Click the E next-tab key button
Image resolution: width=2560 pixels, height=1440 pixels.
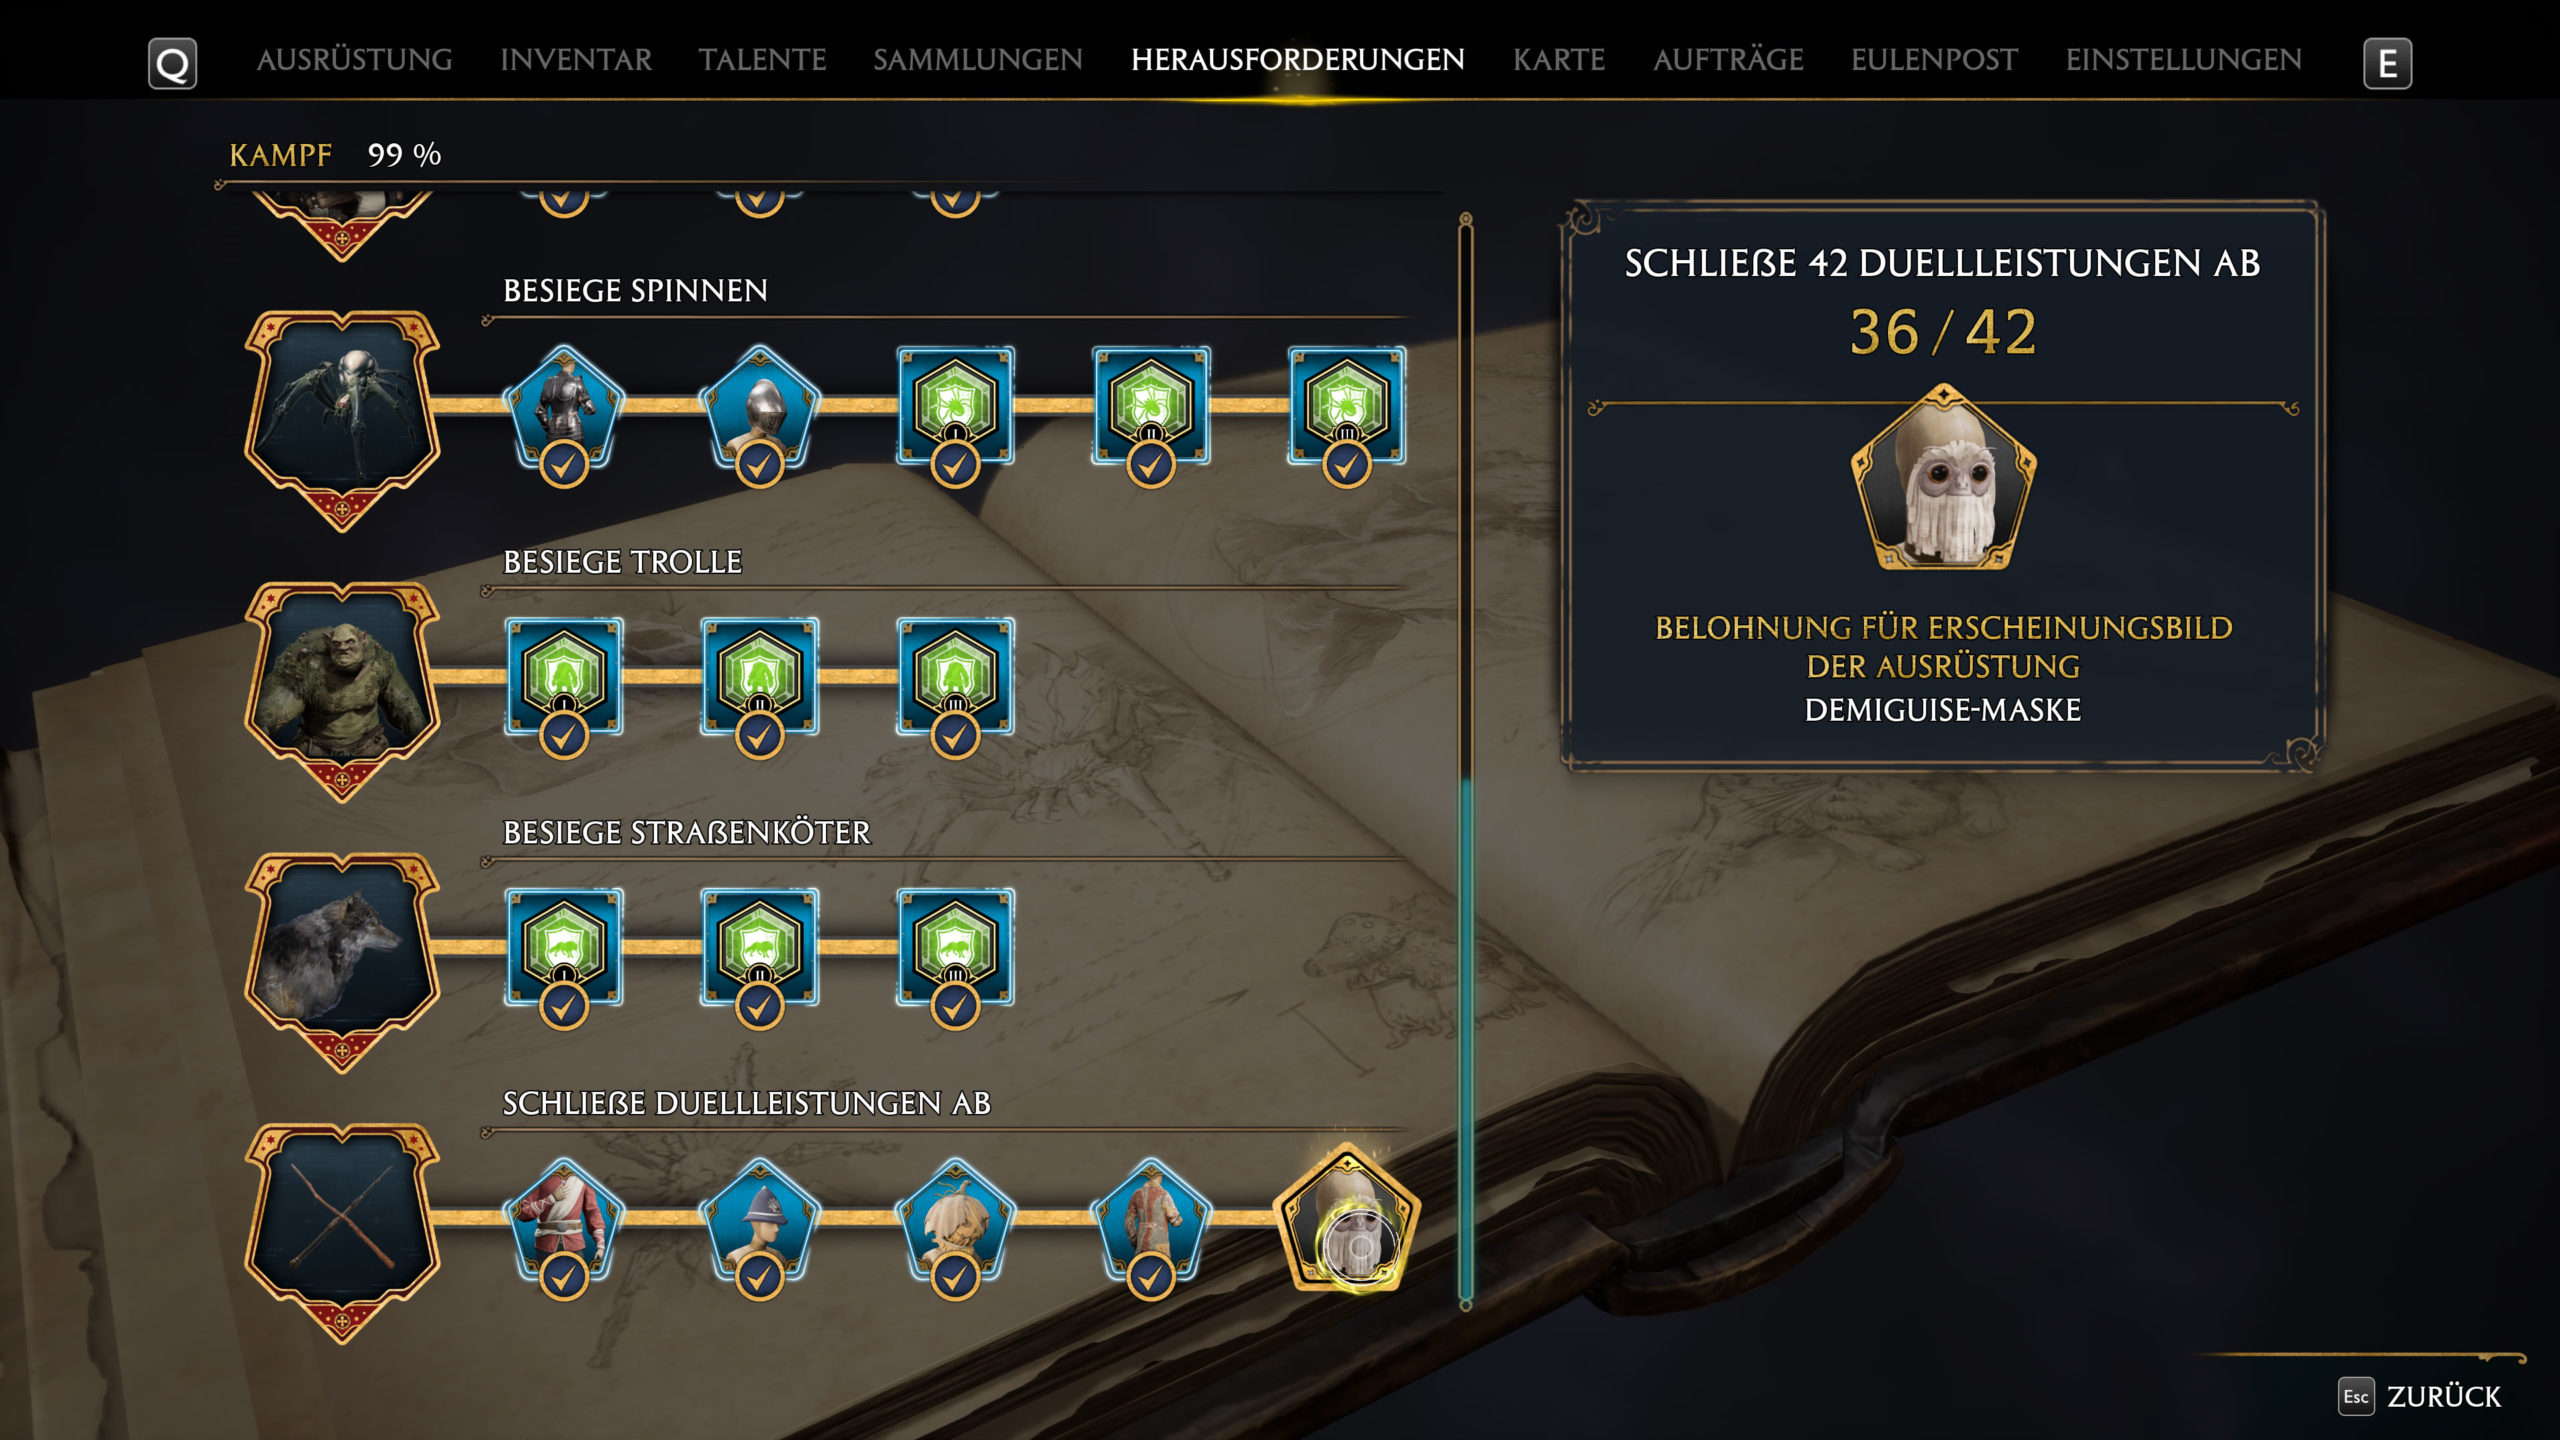2387,64
